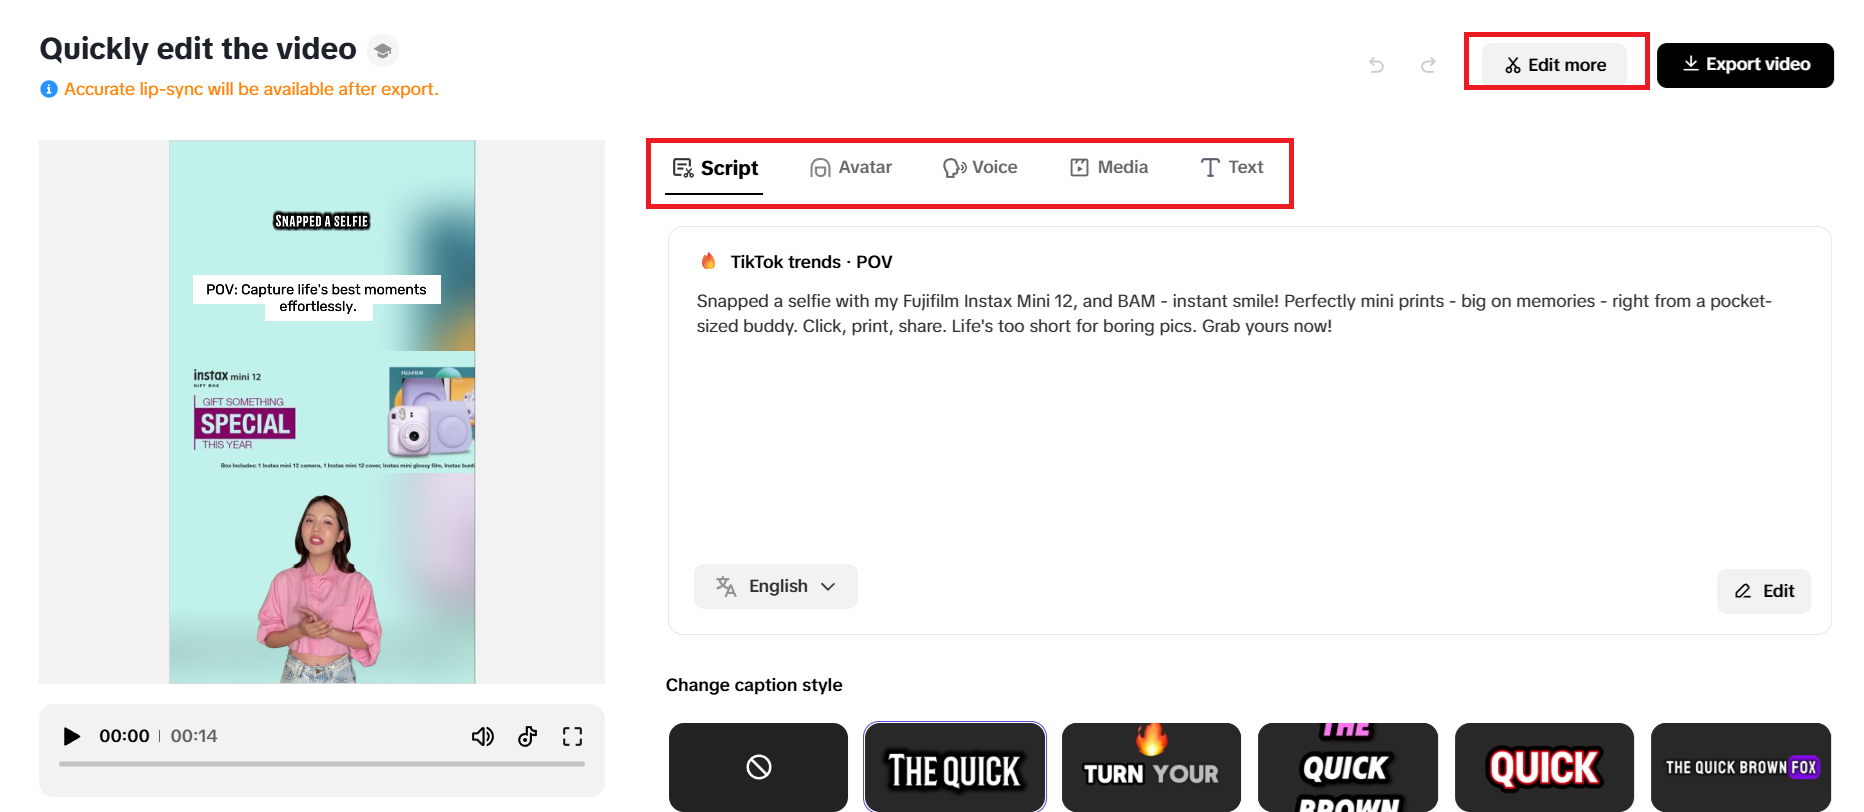Open the tutorial graduation cap icon
The width and height of the screenshot is (1864, 812).
383,50
